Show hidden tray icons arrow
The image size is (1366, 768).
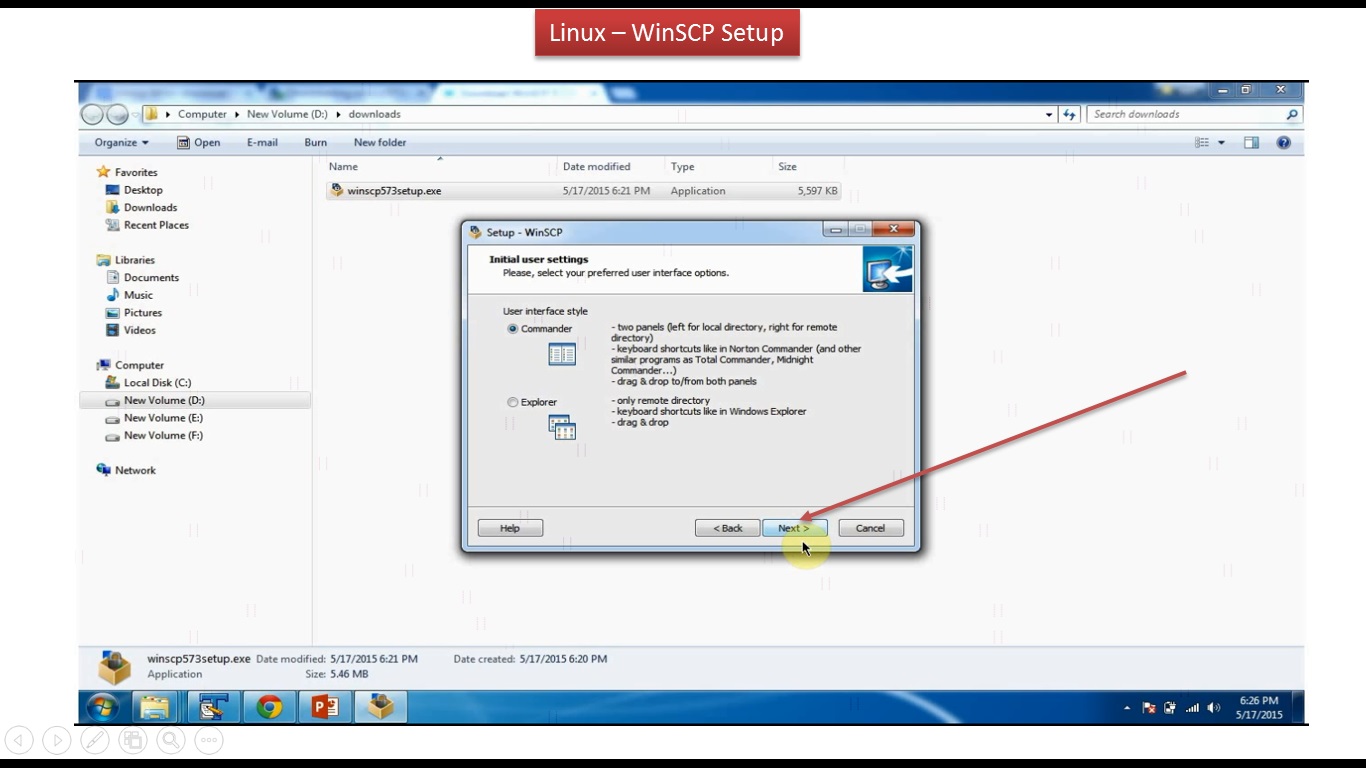1127,708
